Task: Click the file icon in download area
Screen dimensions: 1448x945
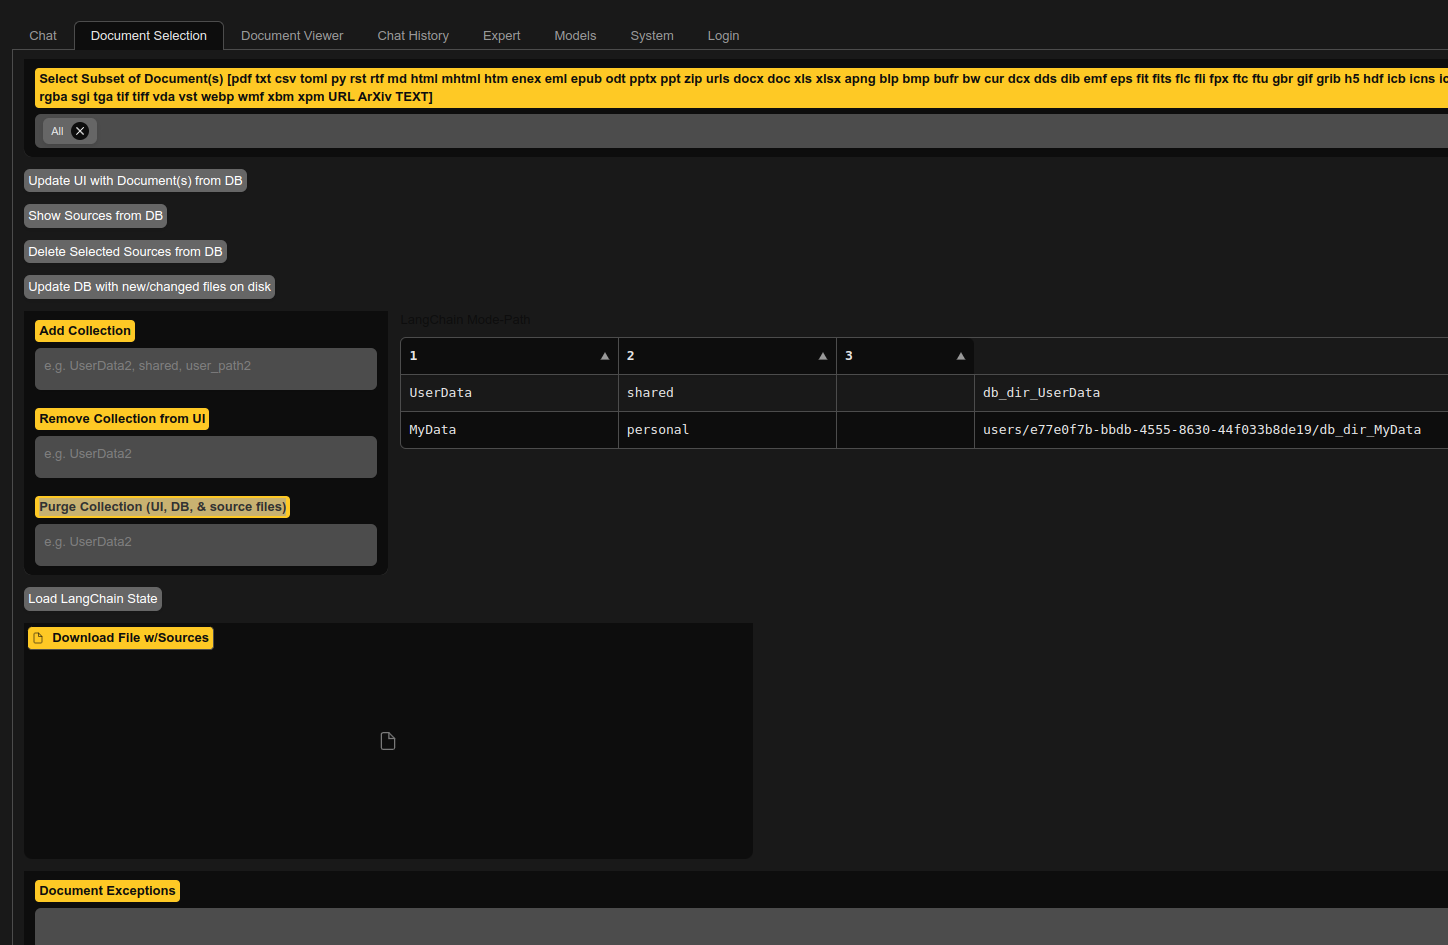Action: pos(388,741)
